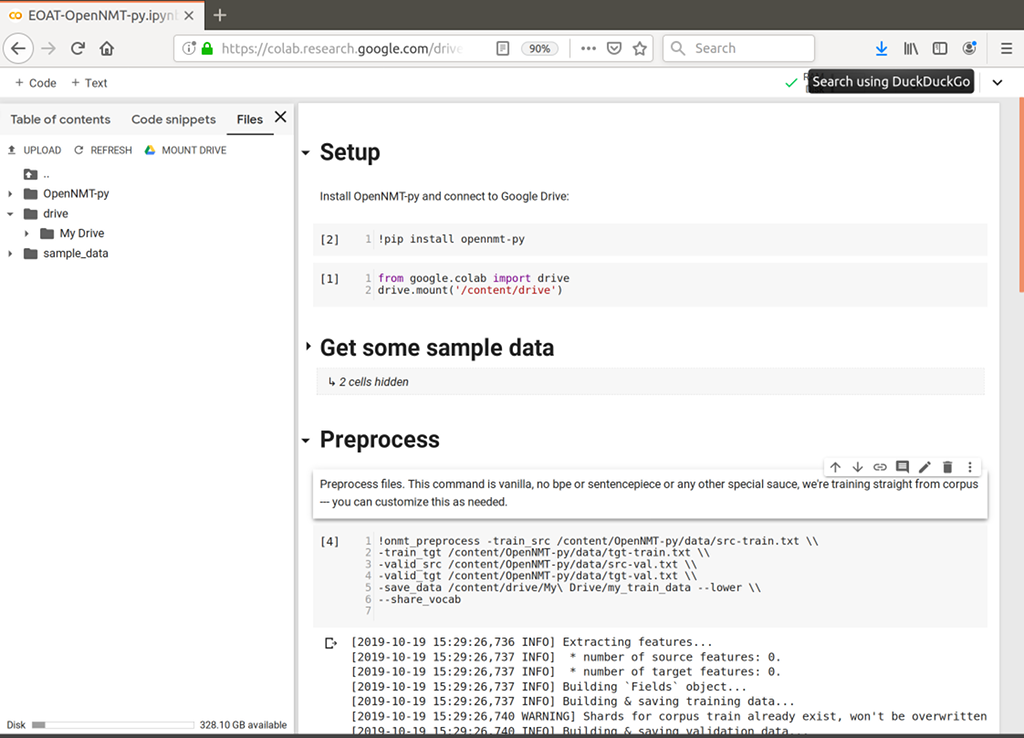Select the drive.mount code cell
The image size is (1024, 738).
point(650,284)
